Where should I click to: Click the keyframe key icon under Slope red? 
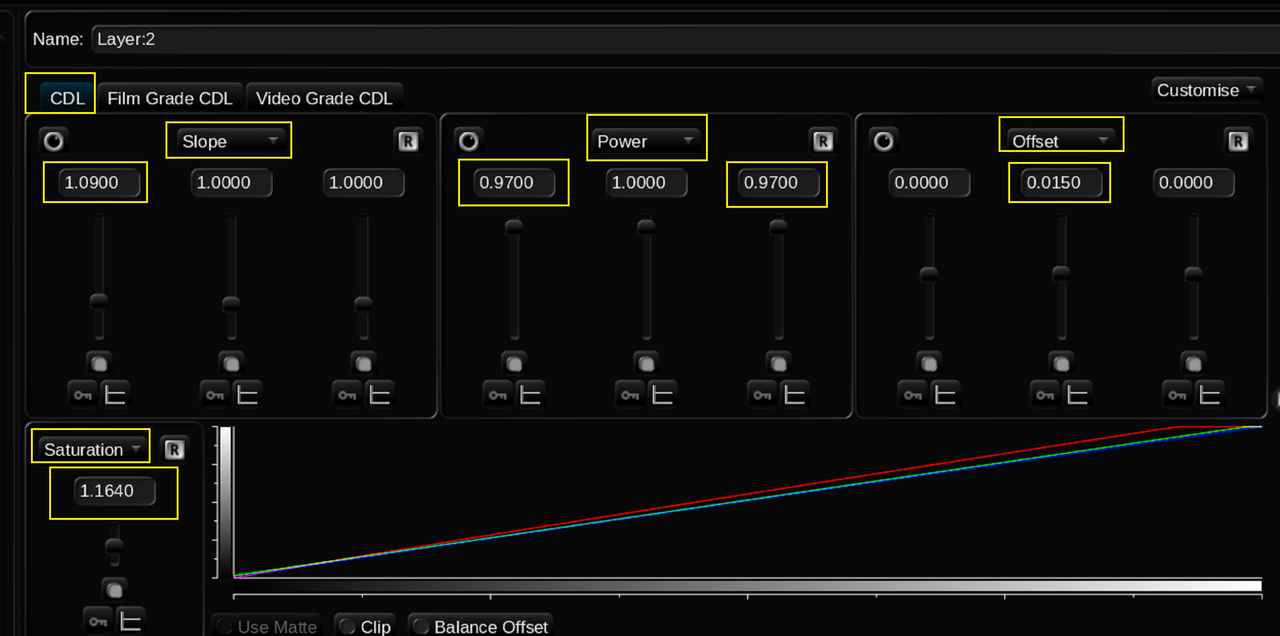[83, 395]
